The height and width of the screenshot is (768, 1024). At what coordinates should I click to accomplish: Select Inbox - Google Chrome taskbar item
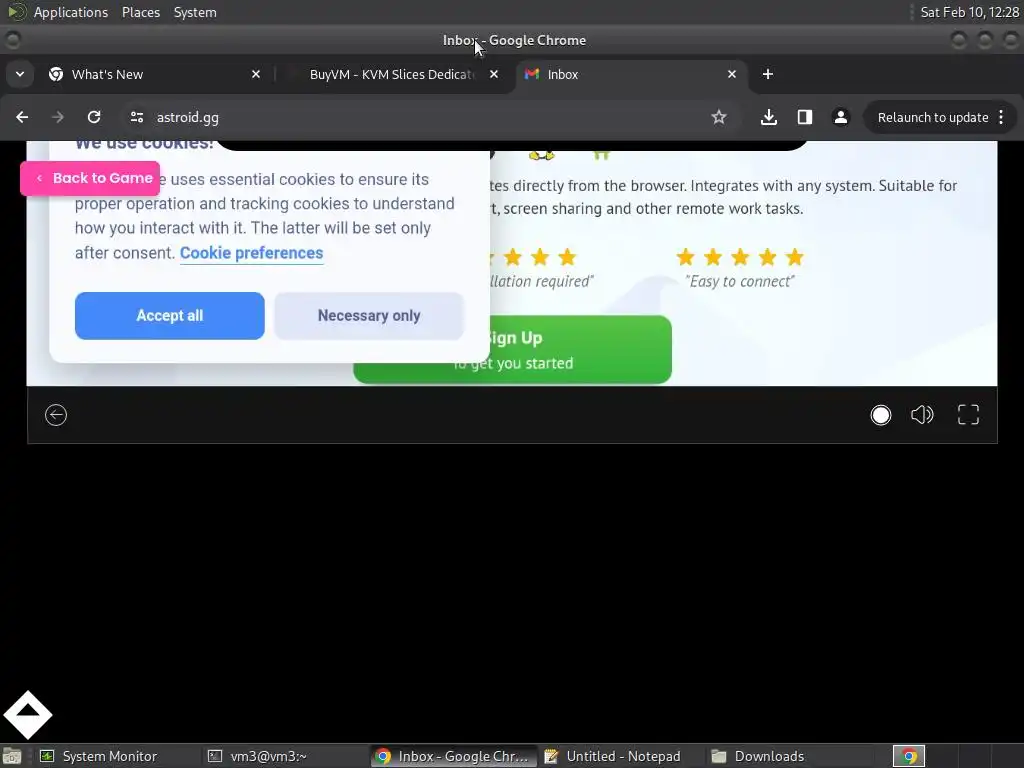coord(453,756)
